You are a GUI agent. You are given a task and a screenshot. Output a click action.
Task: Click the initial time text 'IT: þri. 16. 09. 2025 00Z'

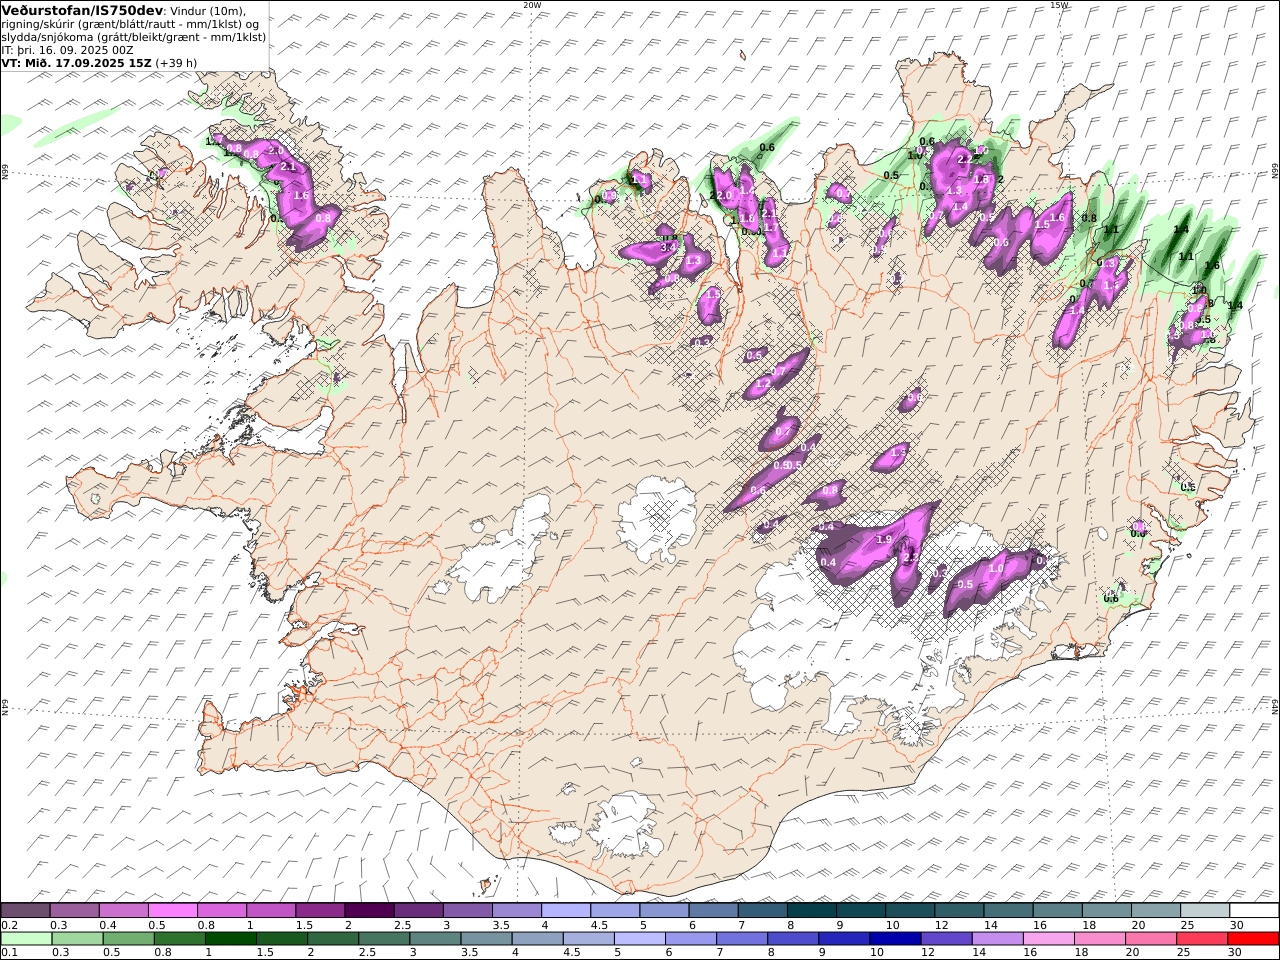point(68,49)
